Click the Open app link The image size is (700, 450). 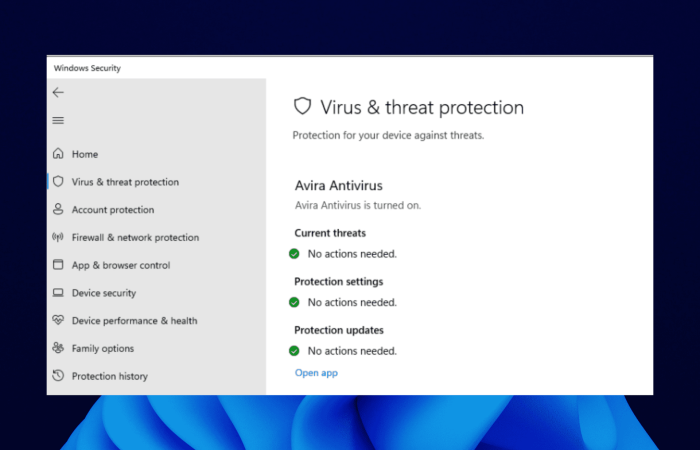316,373
